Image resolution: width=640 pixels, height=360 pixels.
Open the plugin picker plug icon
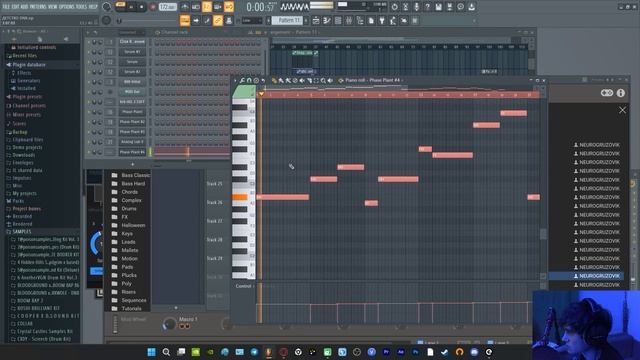pyautogui.click(x=382, y=20)
